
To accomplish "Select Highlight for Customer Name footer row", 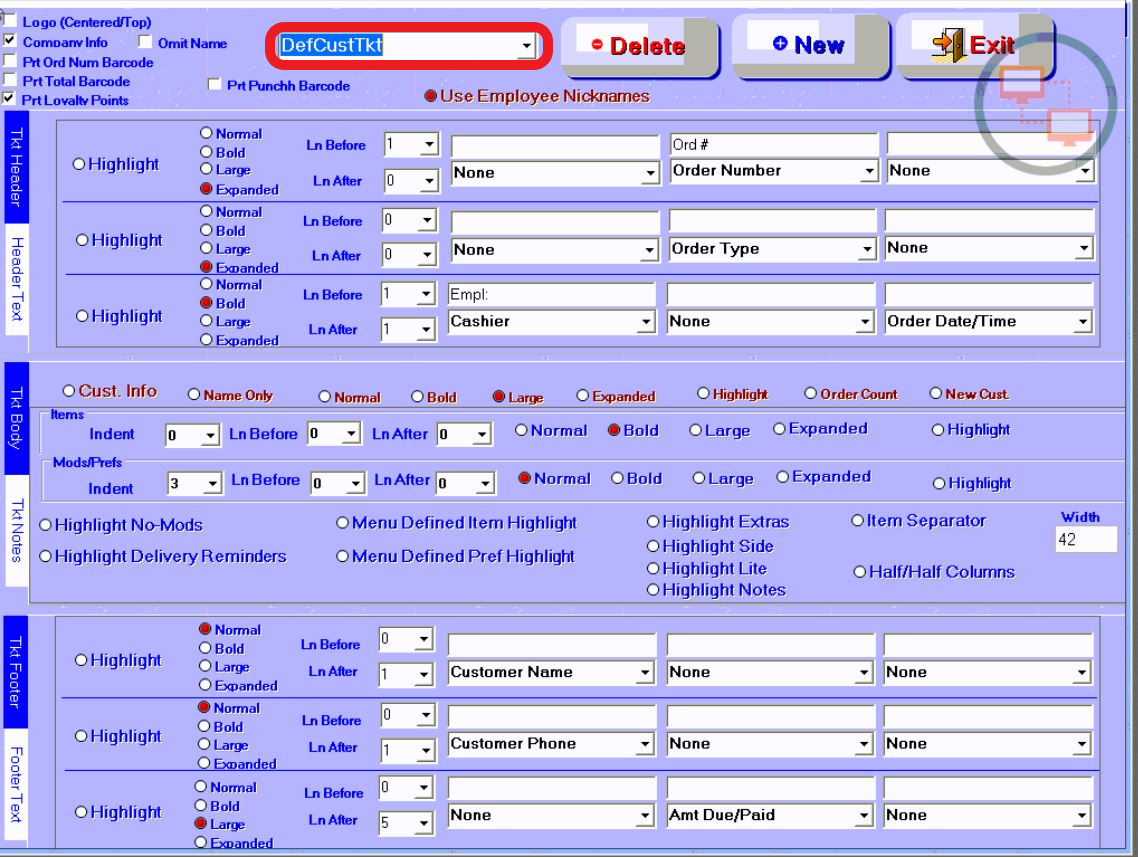I will point(81,661).
